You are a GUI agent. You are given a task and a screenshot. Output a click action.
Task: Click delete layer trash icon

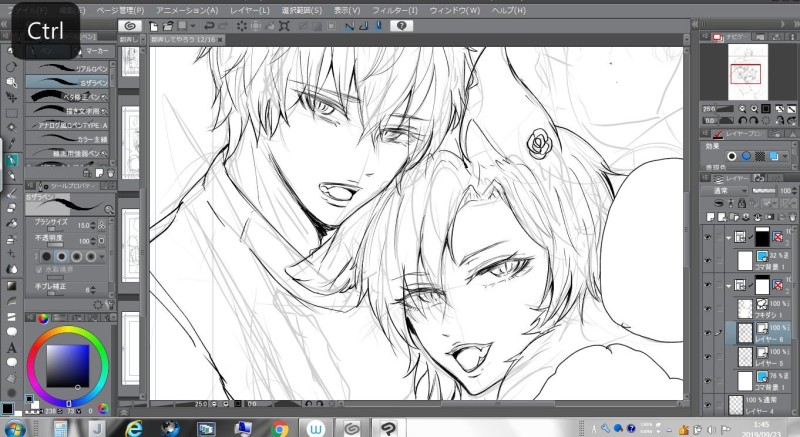(792, 217)
